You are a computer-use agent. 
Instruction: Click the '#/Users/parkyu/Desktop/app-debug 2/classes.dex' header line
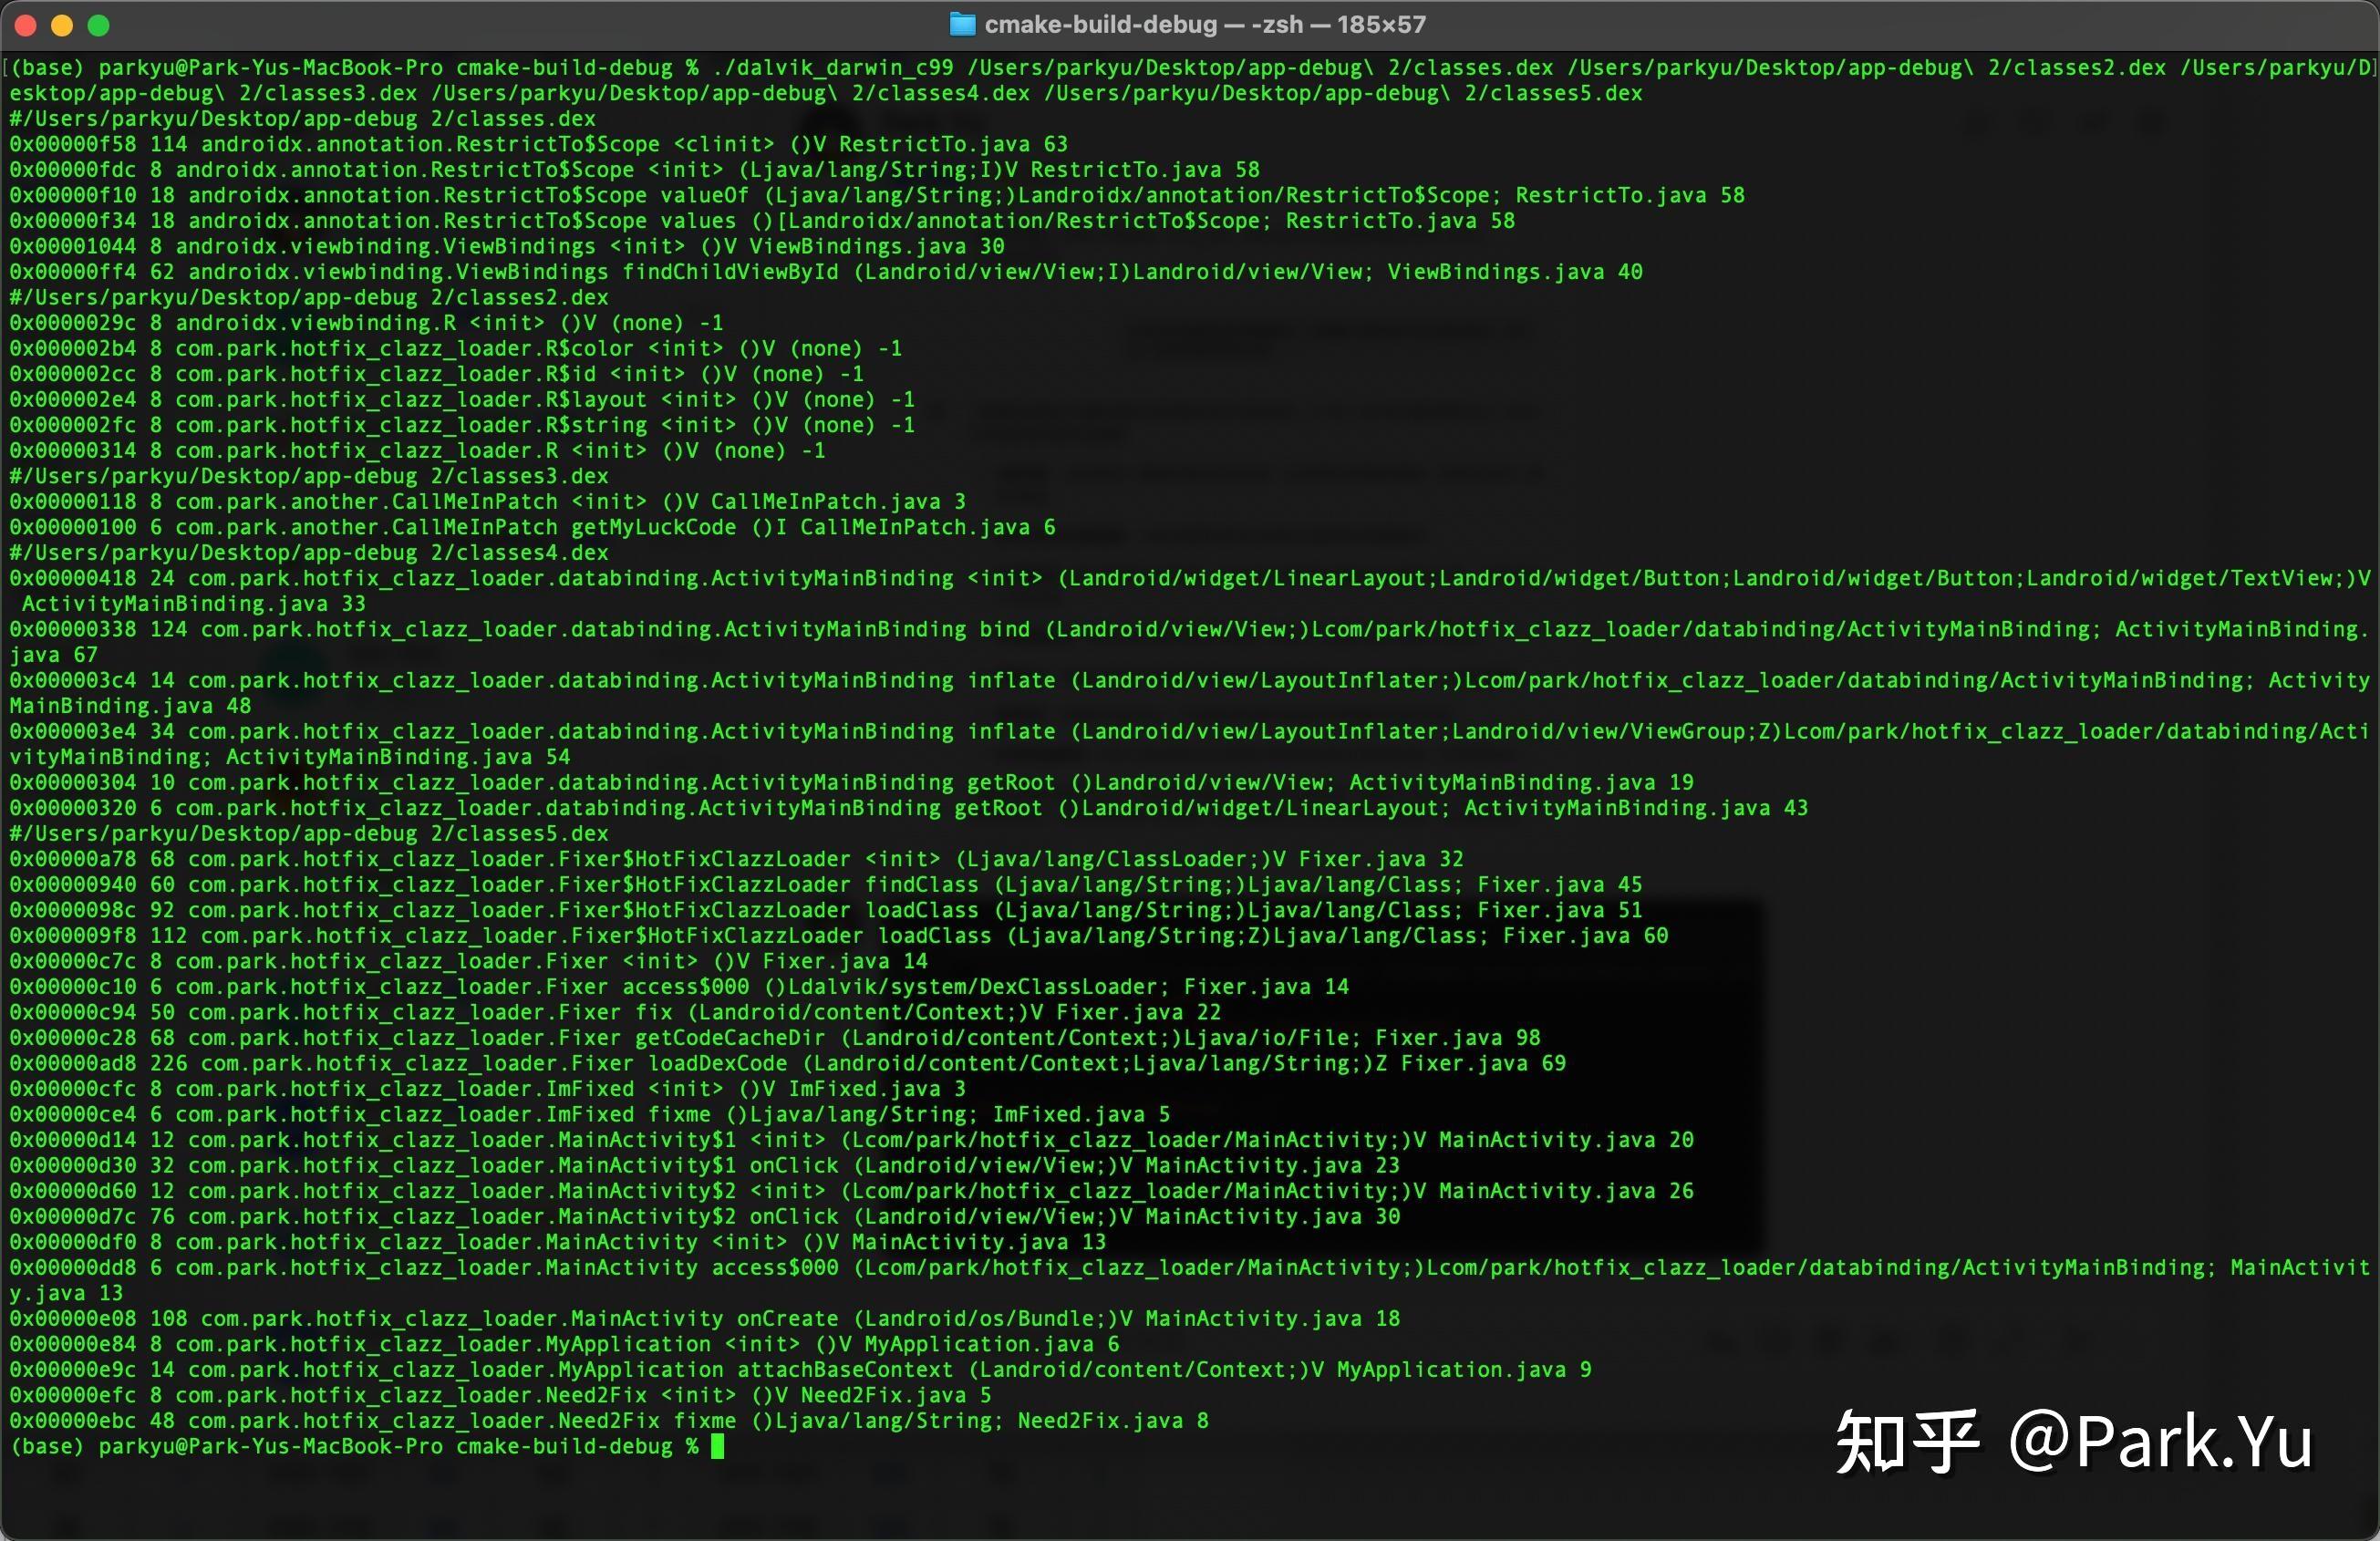(303, 118)
